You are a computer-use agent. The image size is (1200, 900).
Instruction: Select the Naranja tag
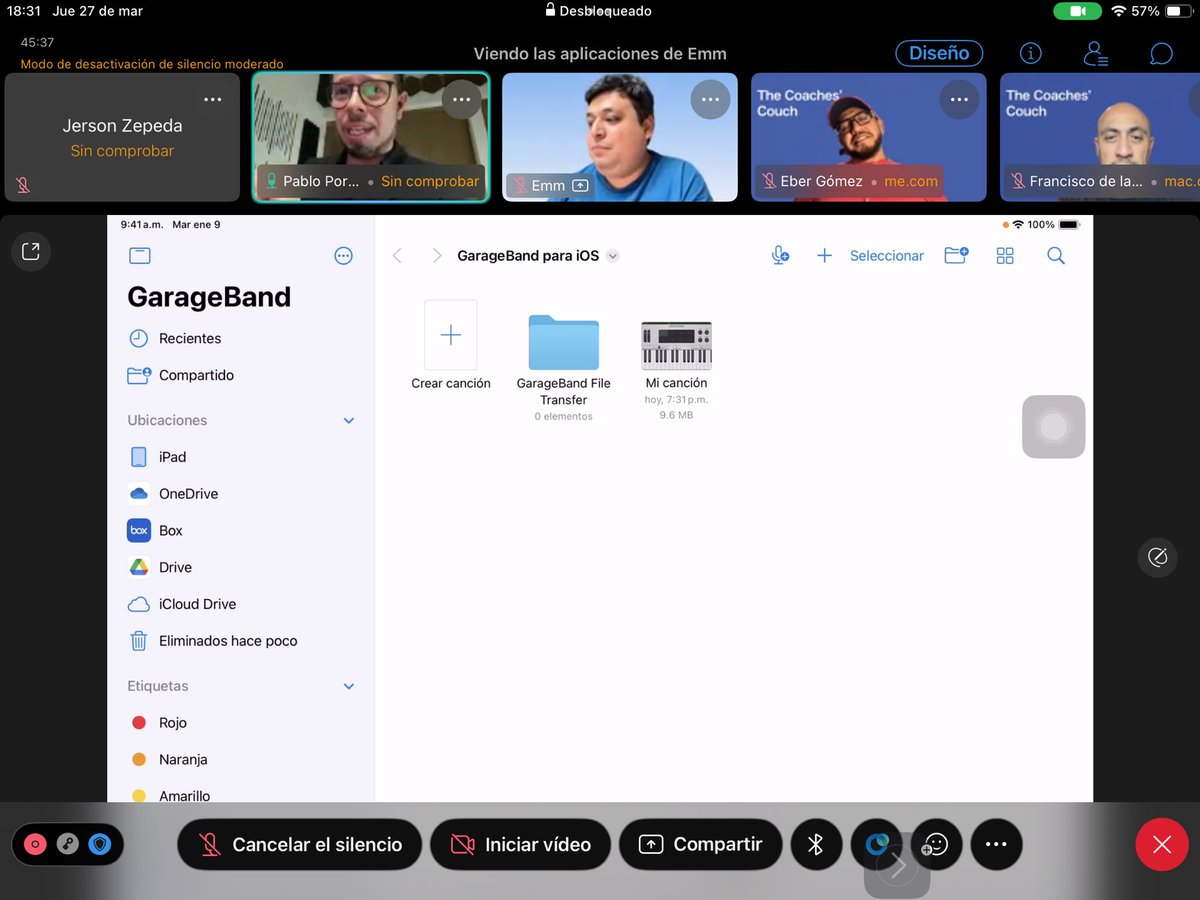241,760
